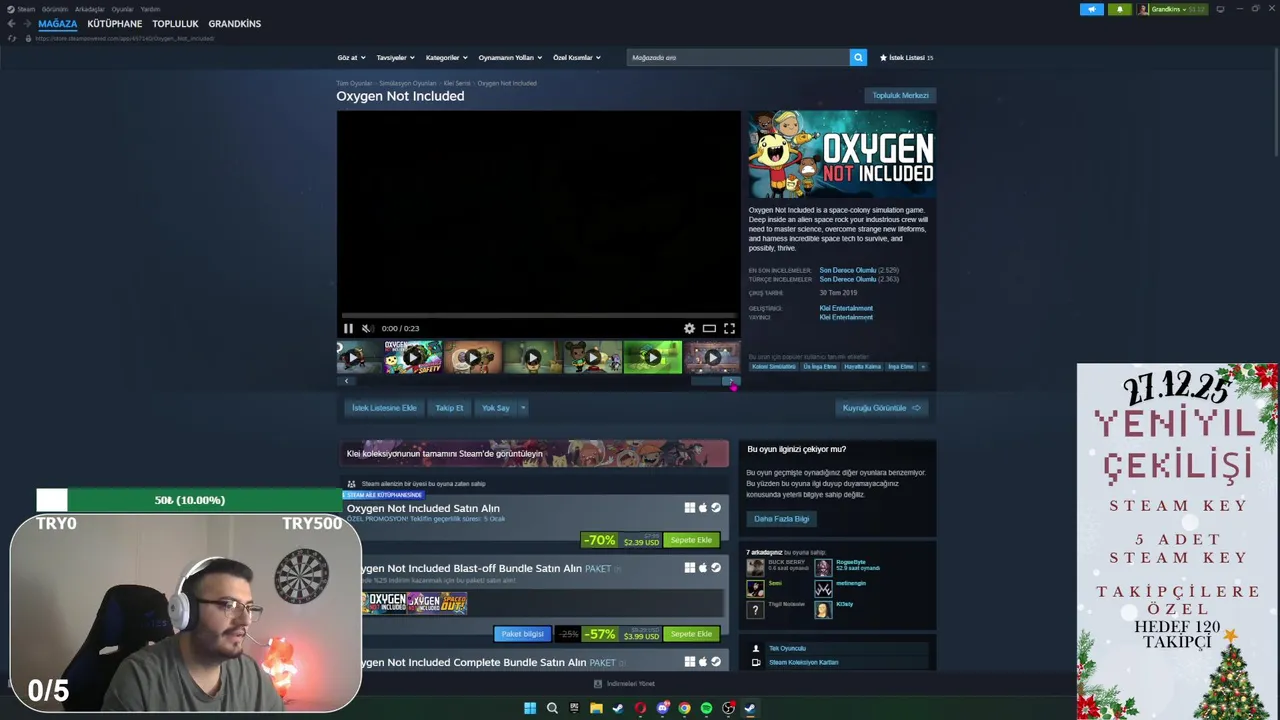Expand the Kategoriler menu

click(x=446, y=57)
